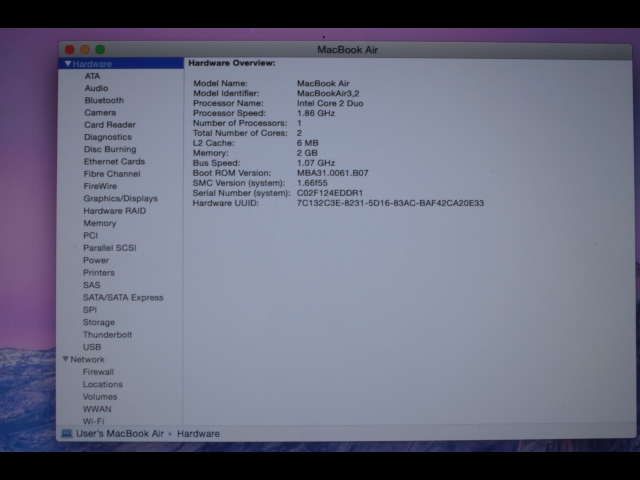Open the Fibre Channel section
The width and height of the screenshot is (640, 480).
click(112, 174)
